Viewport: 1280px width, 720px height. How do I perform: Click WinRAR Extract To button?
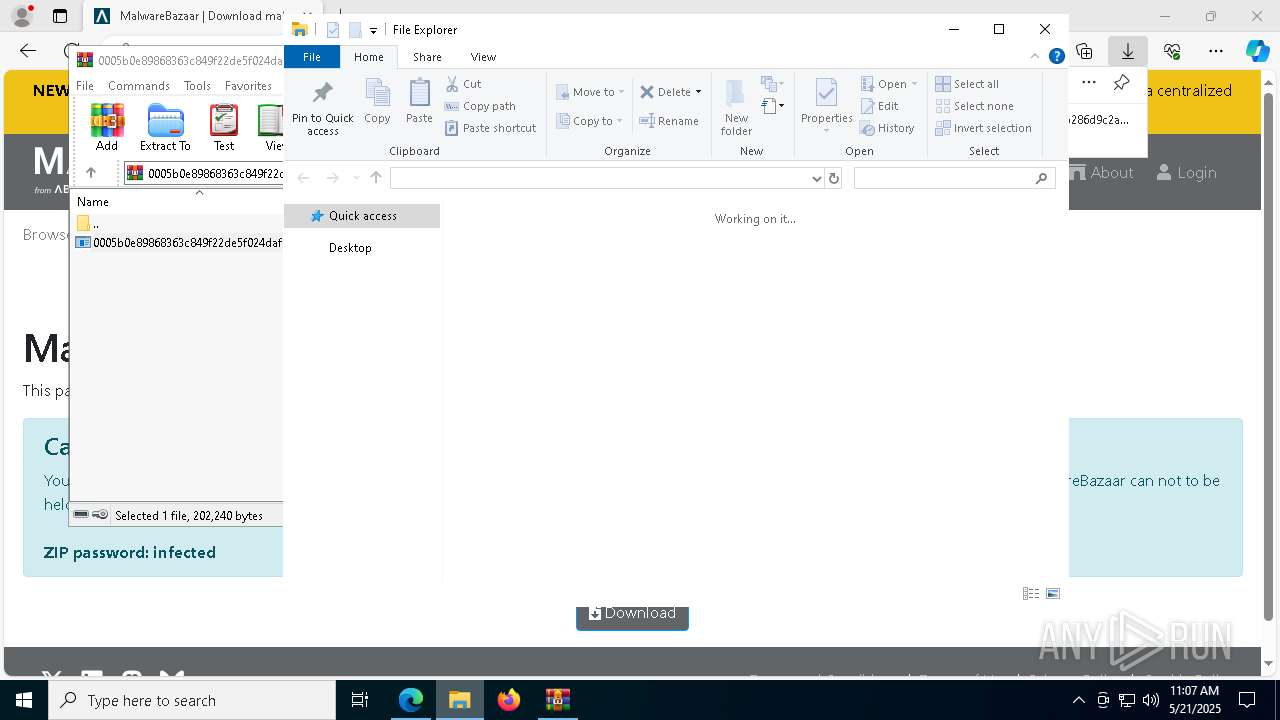165,127
